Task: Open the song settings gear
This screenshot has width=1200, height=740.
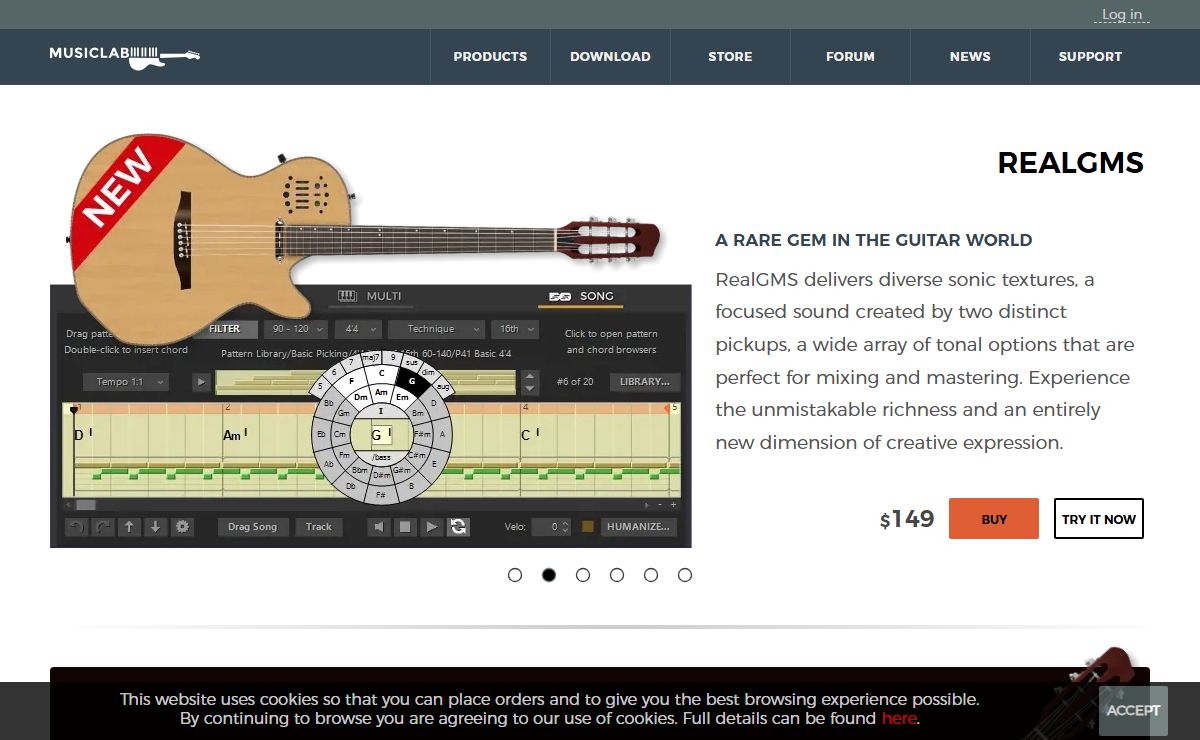Action: 182,527
